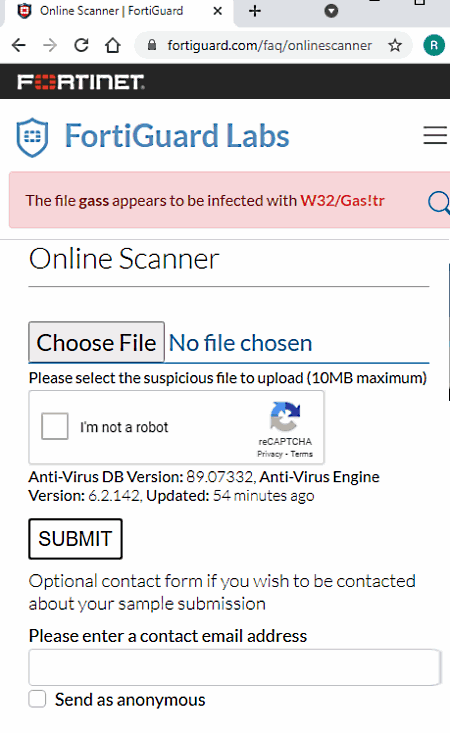The height and width of the screenshot is (733, 450).
Task: View site info via padlock icon
Action: (x=151, y=45)
